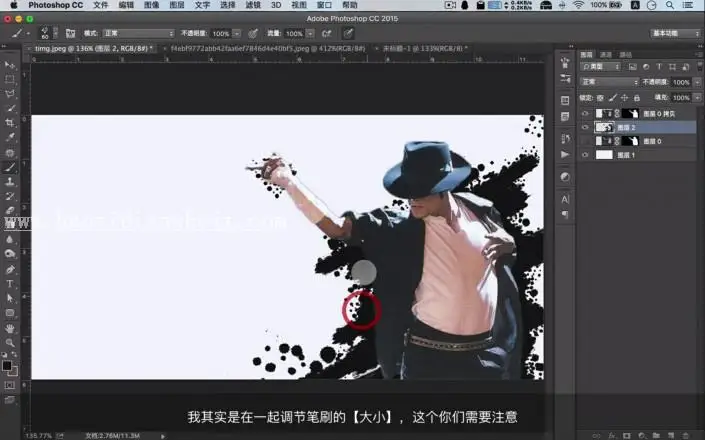Click the background color swatch
Image resolution: width=705 pixels, height=440 pixels.
click(x=13, y=371)
